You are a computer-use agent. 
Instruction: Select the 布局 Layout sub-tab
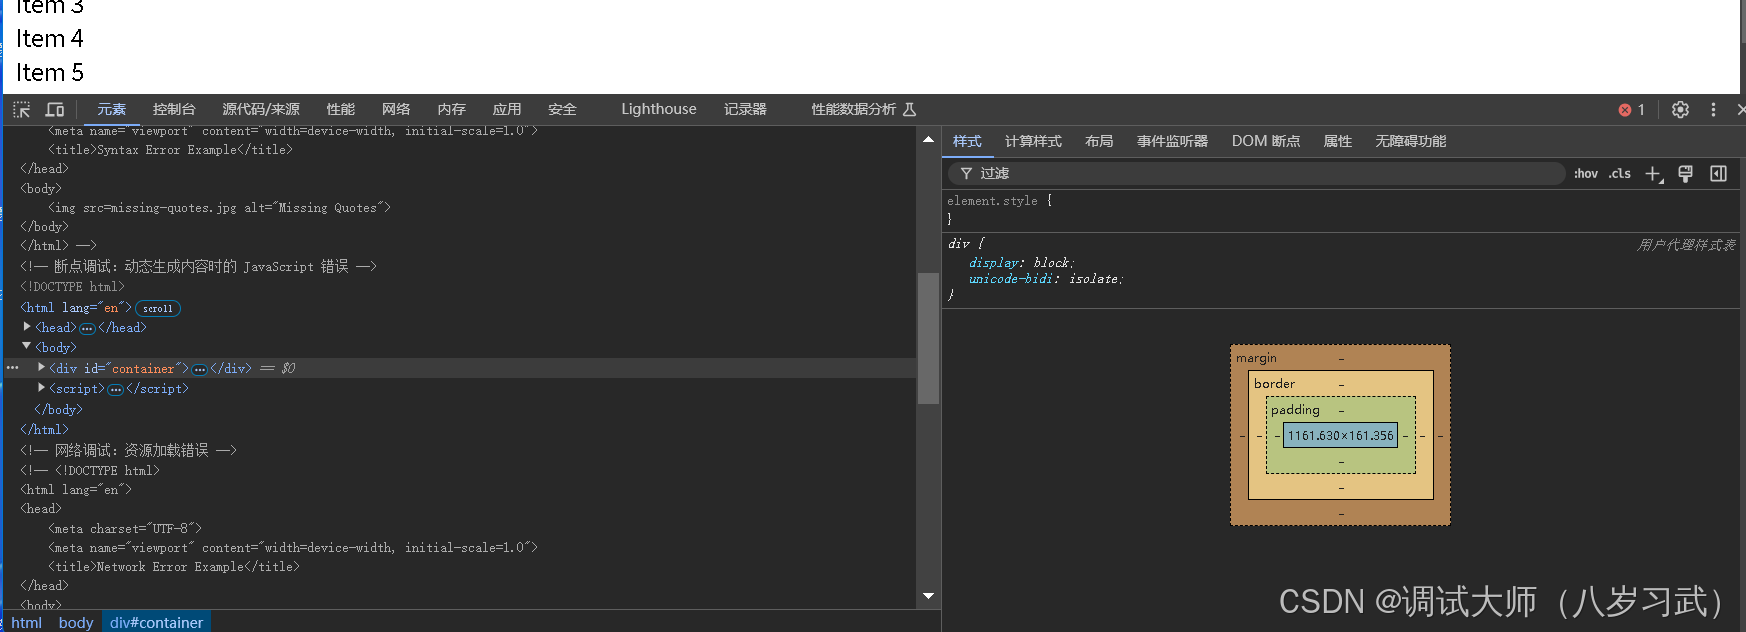pos(1099,141)
